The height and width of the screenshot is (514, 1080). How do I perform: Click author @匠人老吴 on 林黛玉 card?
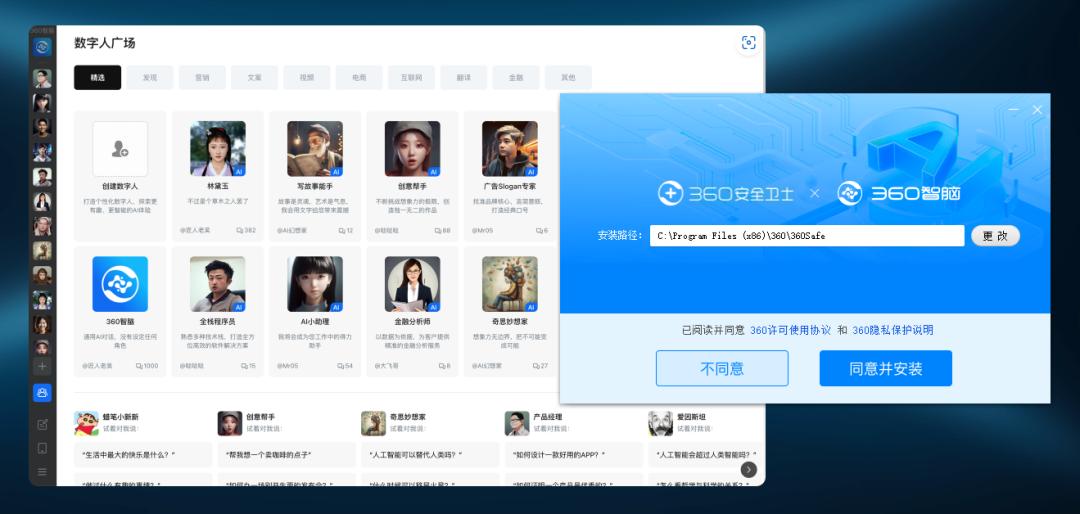click(x=196, y=230)
